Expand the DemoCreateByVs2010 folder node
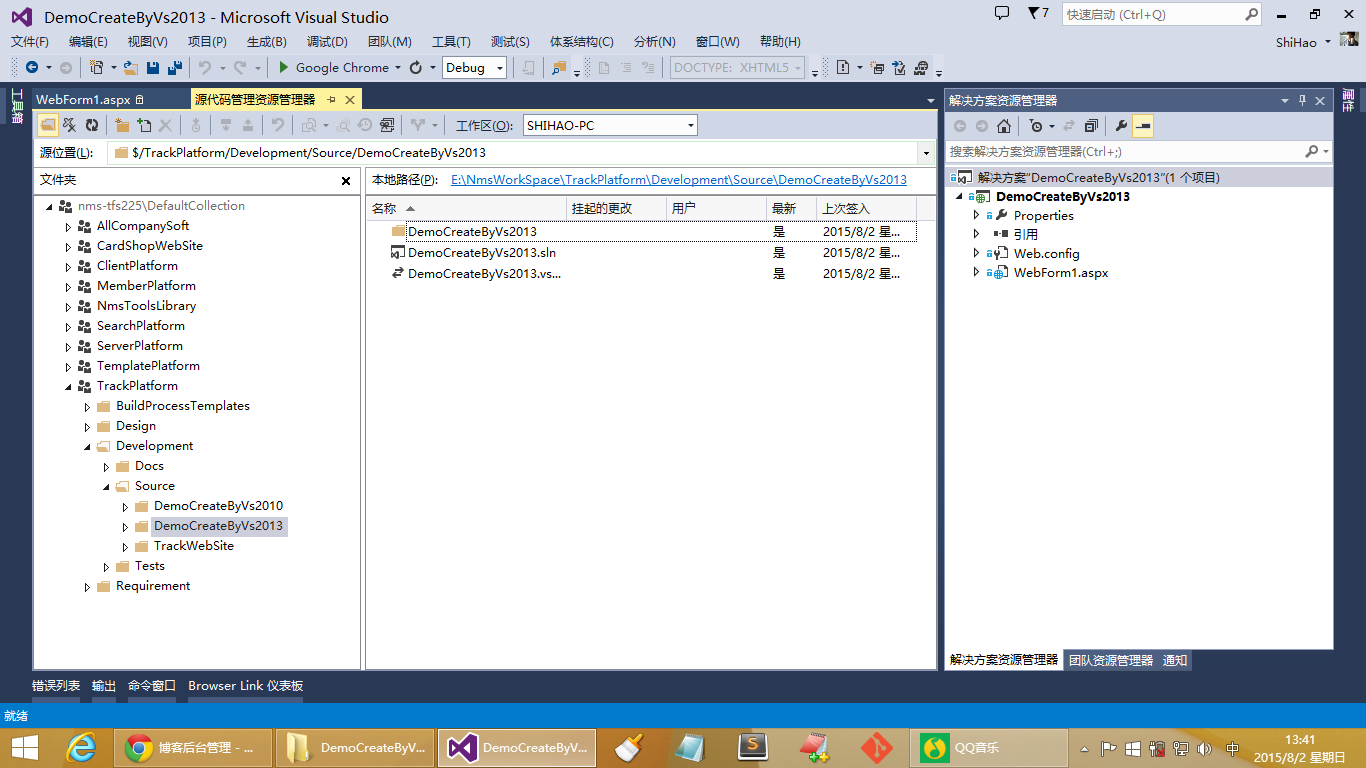1366x768 pixels. (125, 506)
